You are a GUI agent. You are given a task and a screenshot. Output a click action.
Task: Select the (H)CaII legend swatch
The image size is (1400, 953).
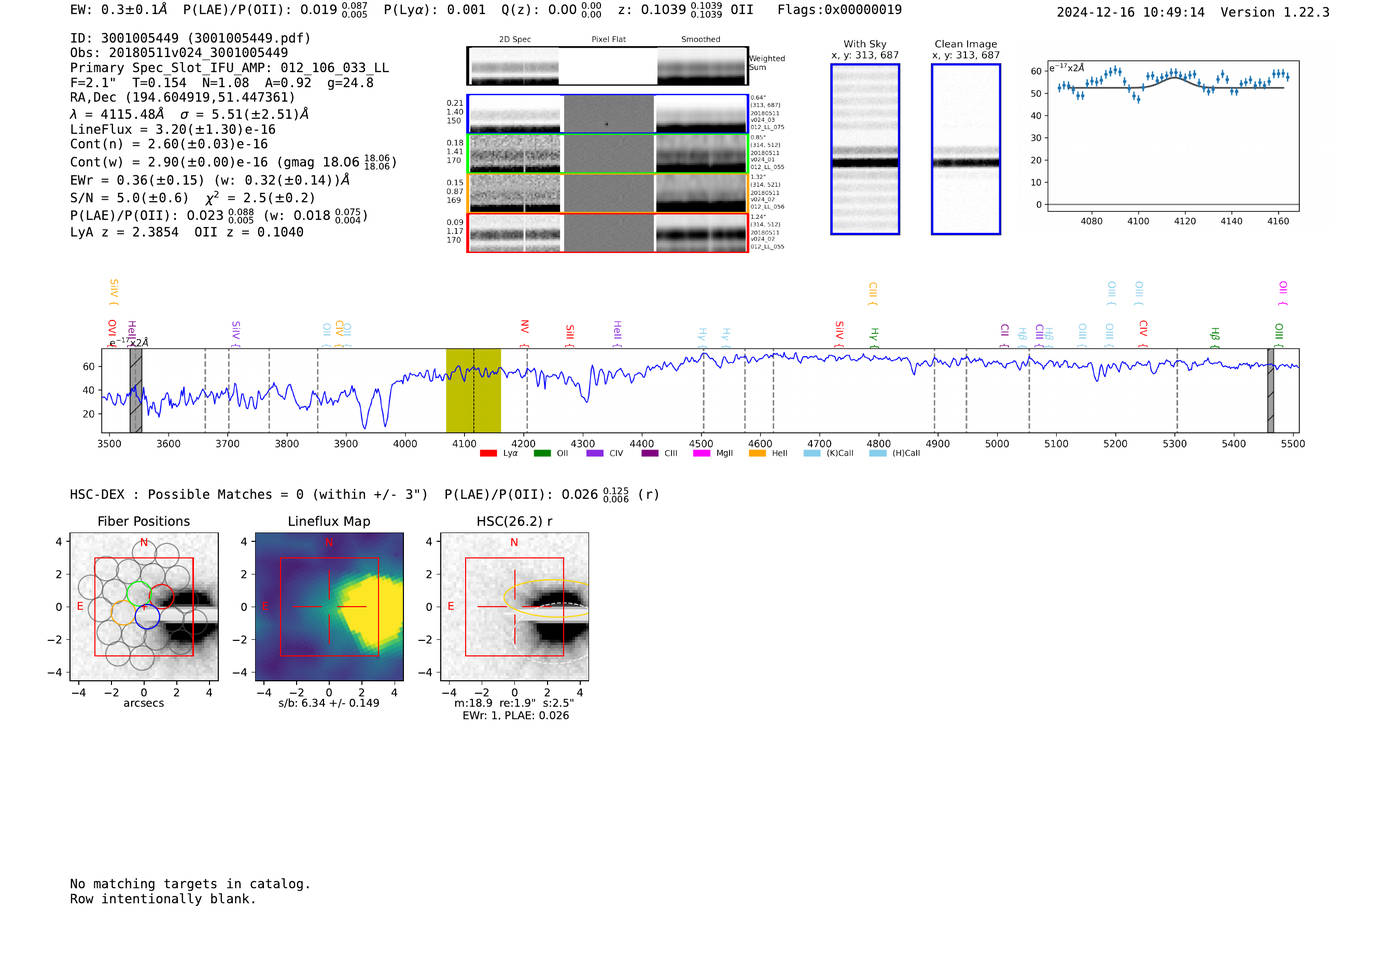point(878,453)
